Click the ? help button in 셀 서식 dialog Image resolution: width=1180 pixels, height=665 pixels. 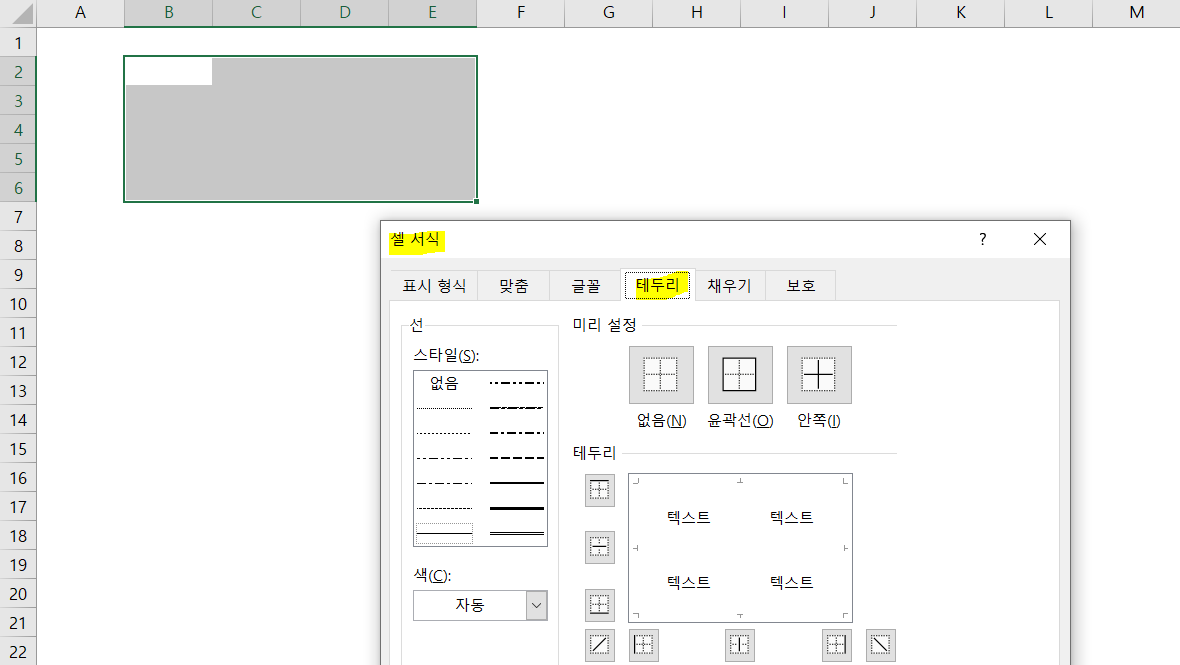[982, 239]
